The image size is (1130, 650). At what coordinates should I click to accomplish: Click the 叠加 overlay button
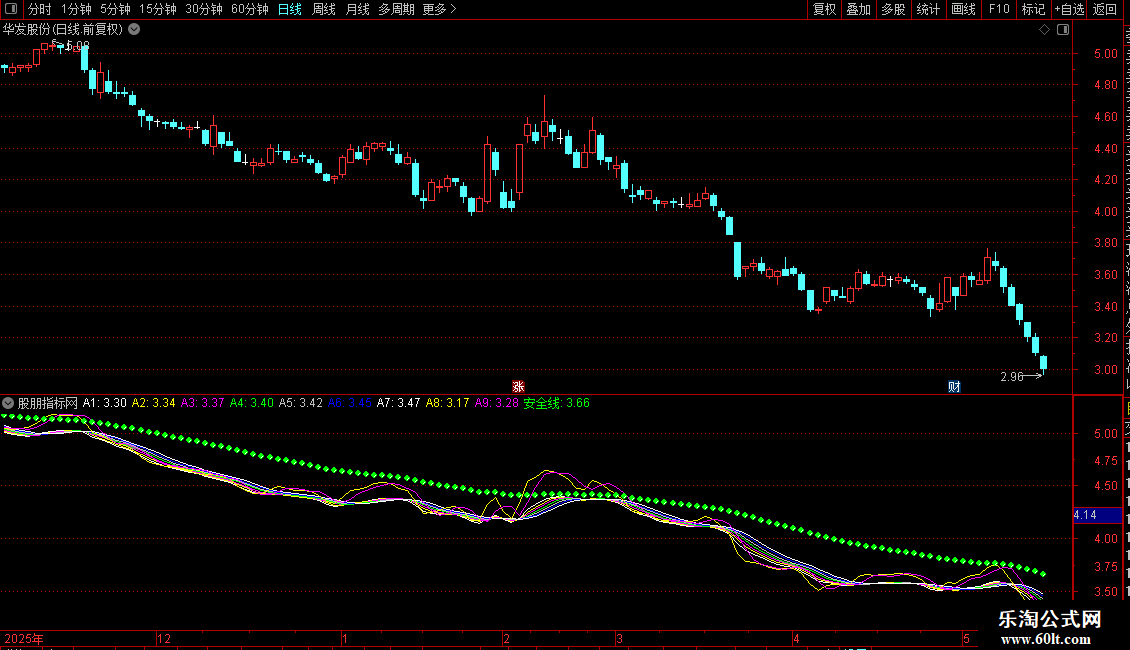[858, 9]
